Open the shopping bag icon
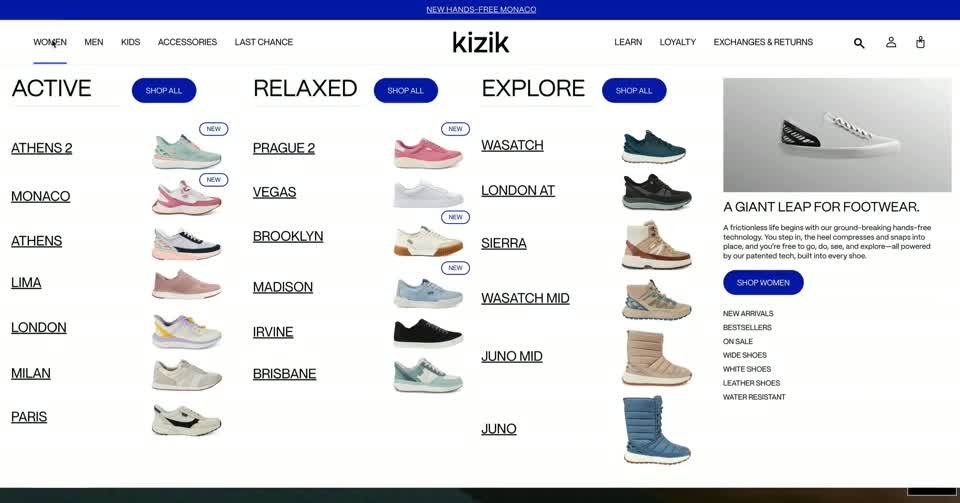This screenshot has width=960, height=503. pos(920,42)
